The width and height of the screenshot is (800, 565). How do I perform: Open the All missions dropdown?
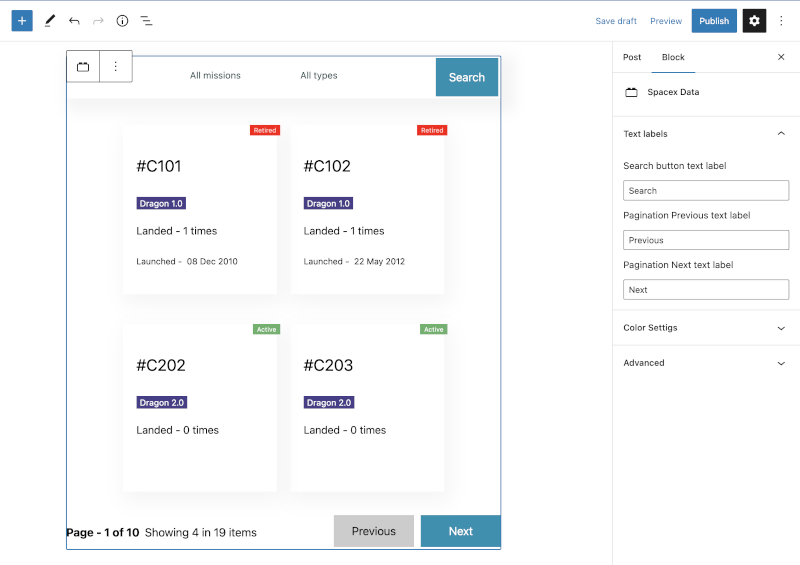tap(215, 76)
